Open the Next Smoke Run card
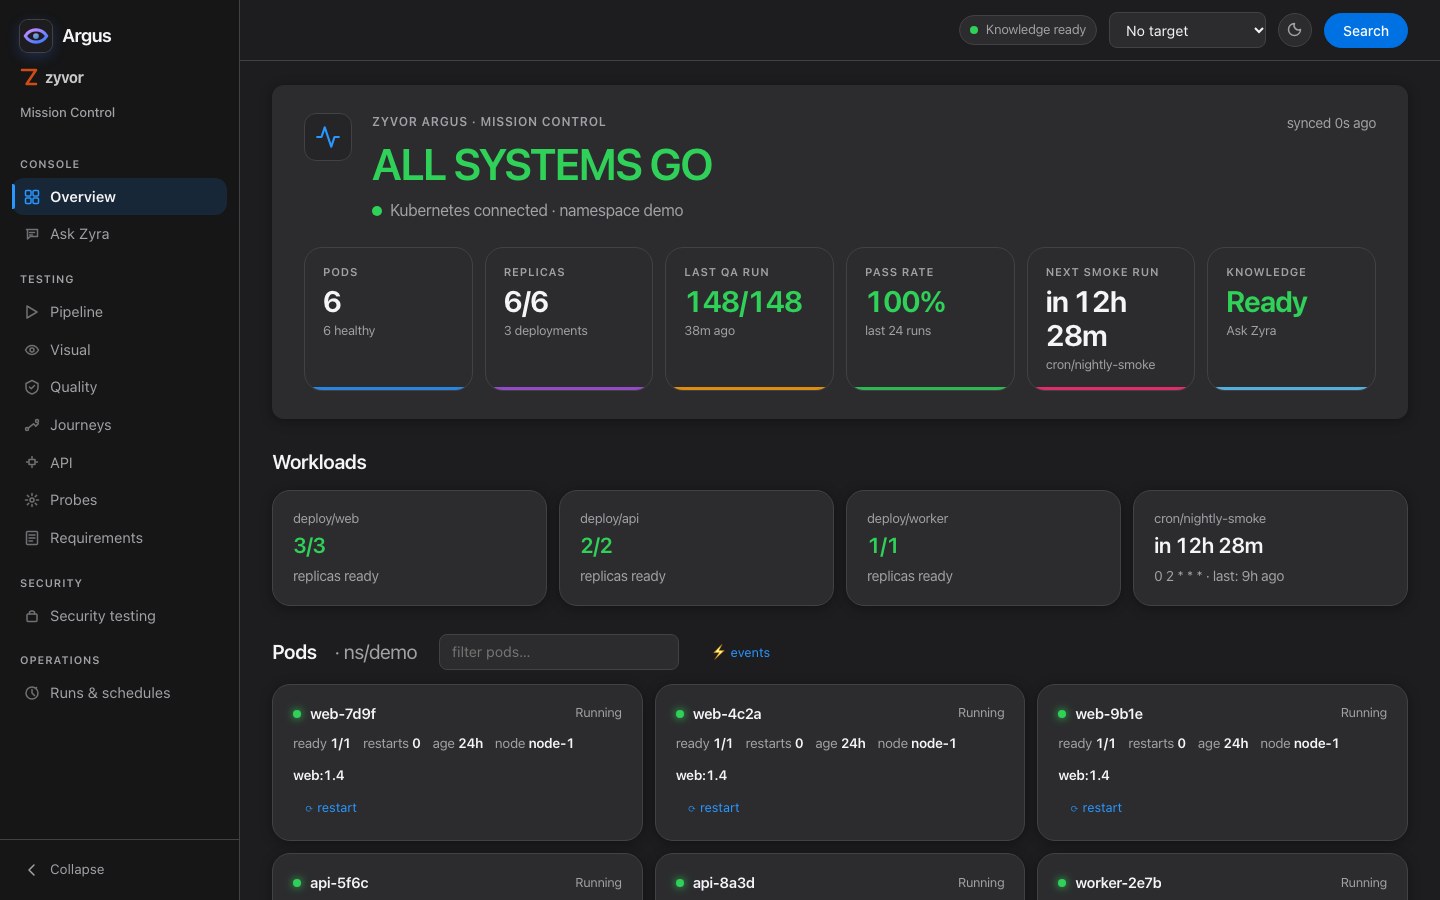The width and height of the screenshot is (1440, 900). click(x=1111, y=319)
